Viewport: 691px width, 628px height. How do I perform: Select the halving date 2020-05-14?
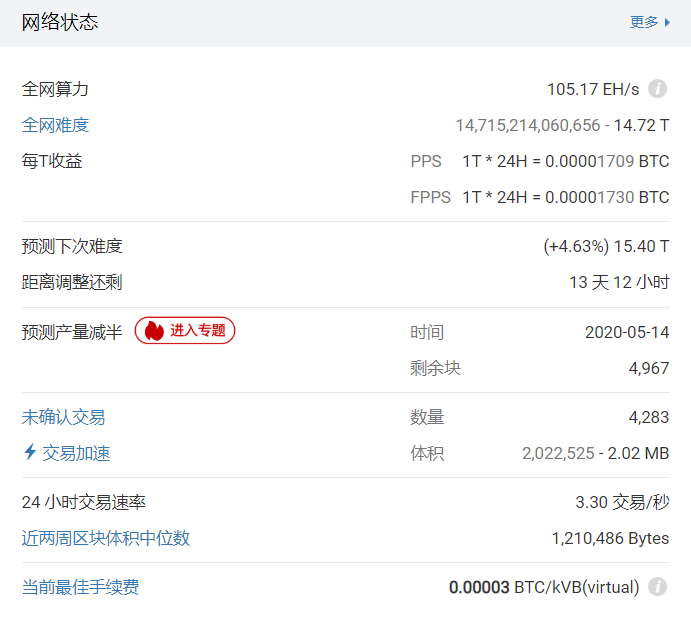[627, 332]
